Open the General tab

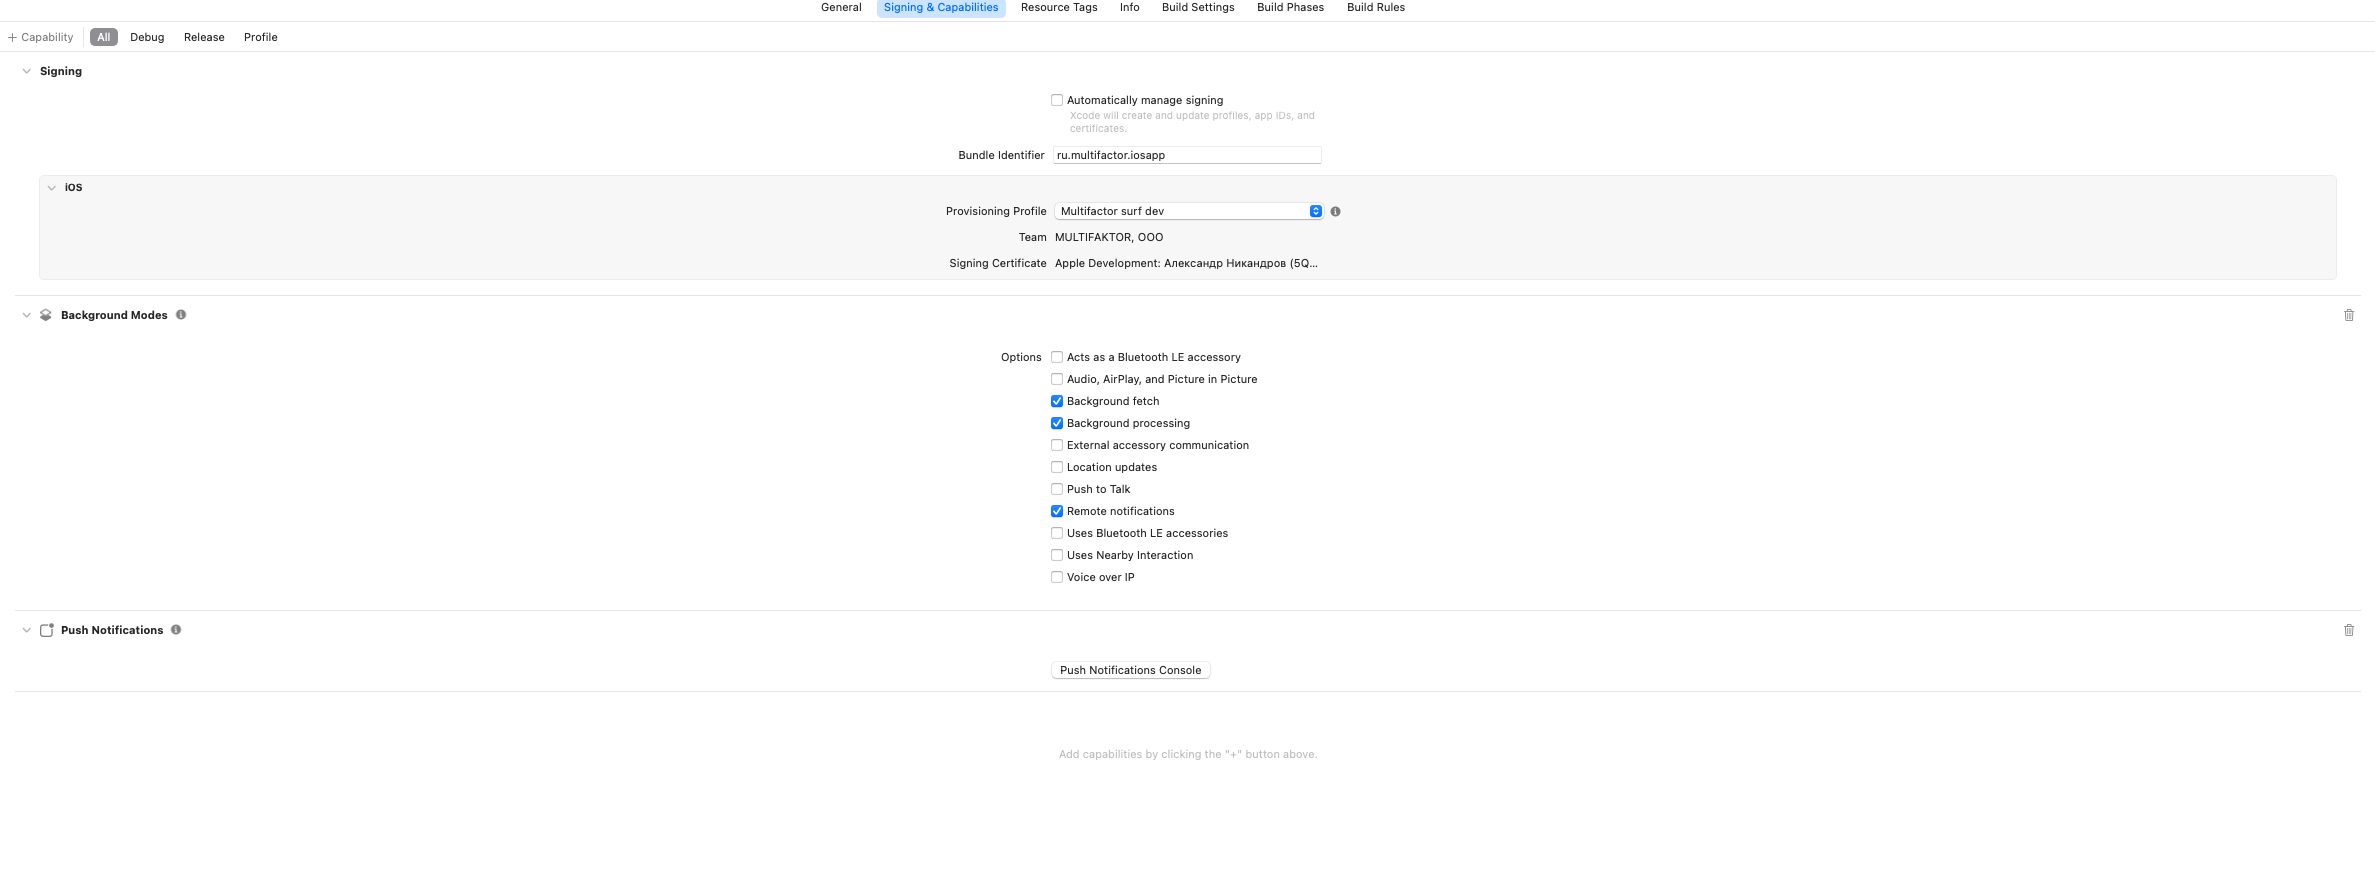841,7
